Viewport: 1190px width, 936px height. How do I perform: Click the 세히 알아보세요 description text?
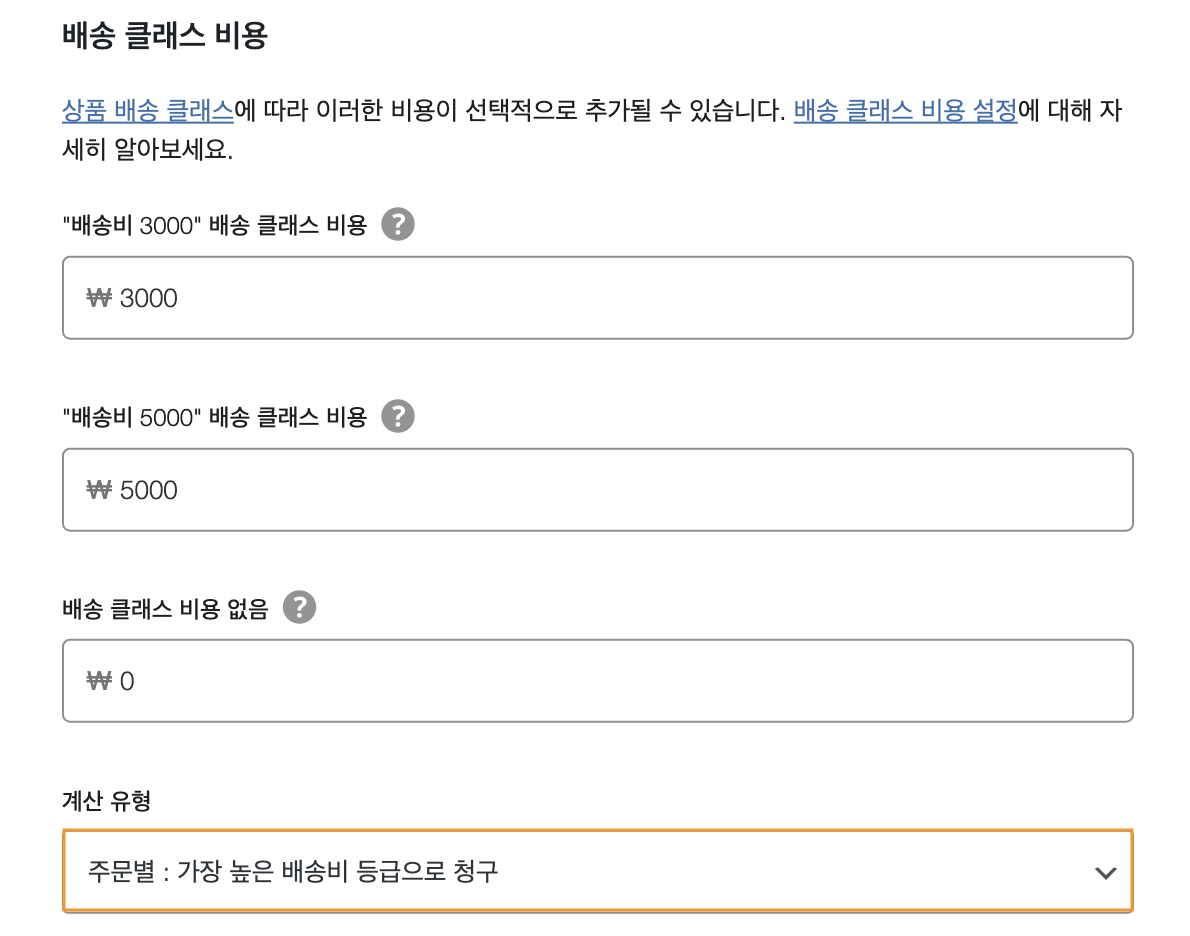(x=147, y=150)
